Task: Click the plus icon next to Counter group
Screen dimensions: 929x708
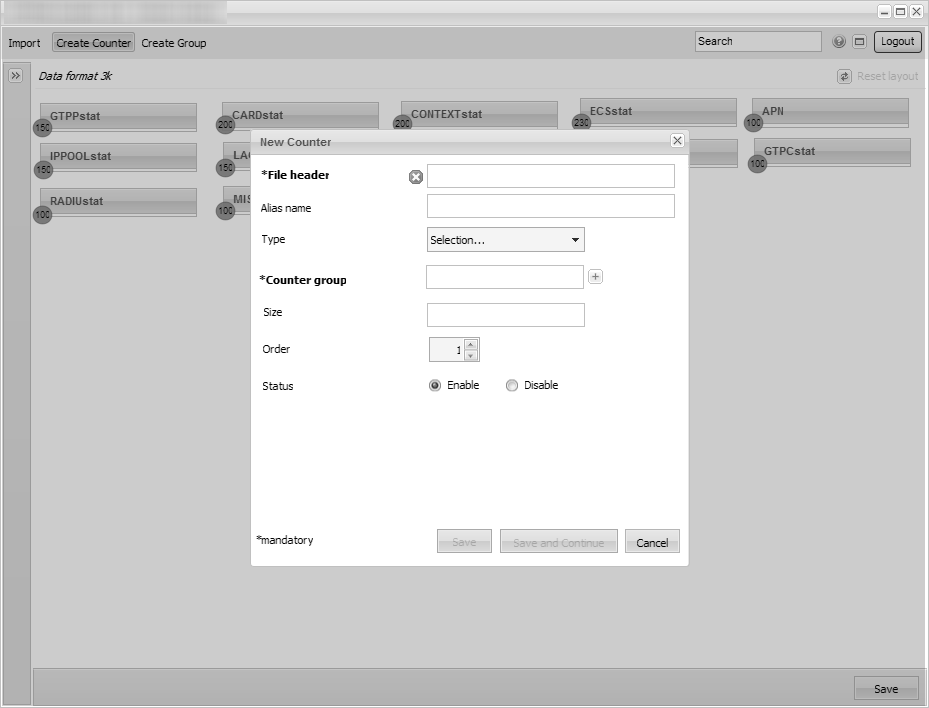Action: pos(595,277)
